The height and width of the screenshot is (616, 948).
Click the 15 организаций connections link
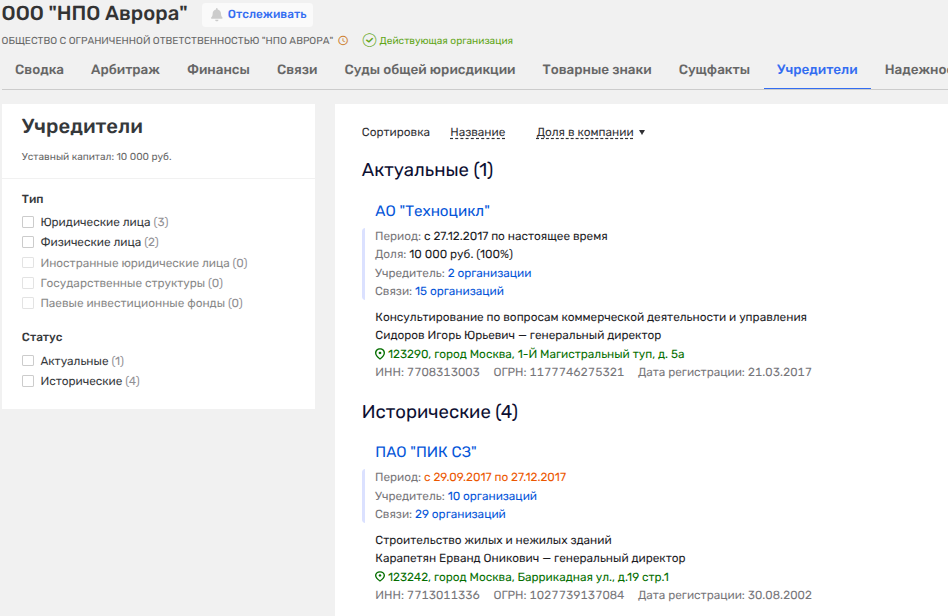[459, 291]
